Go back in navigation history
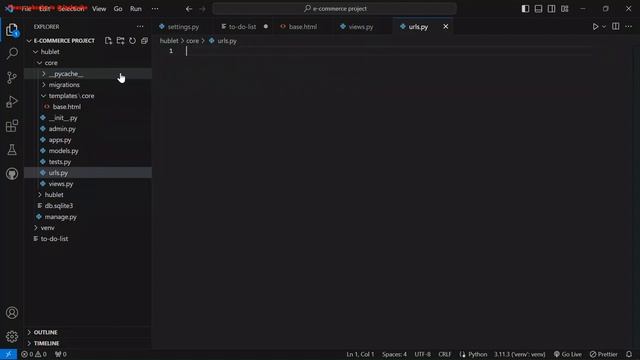 click(x=189, y=9)
